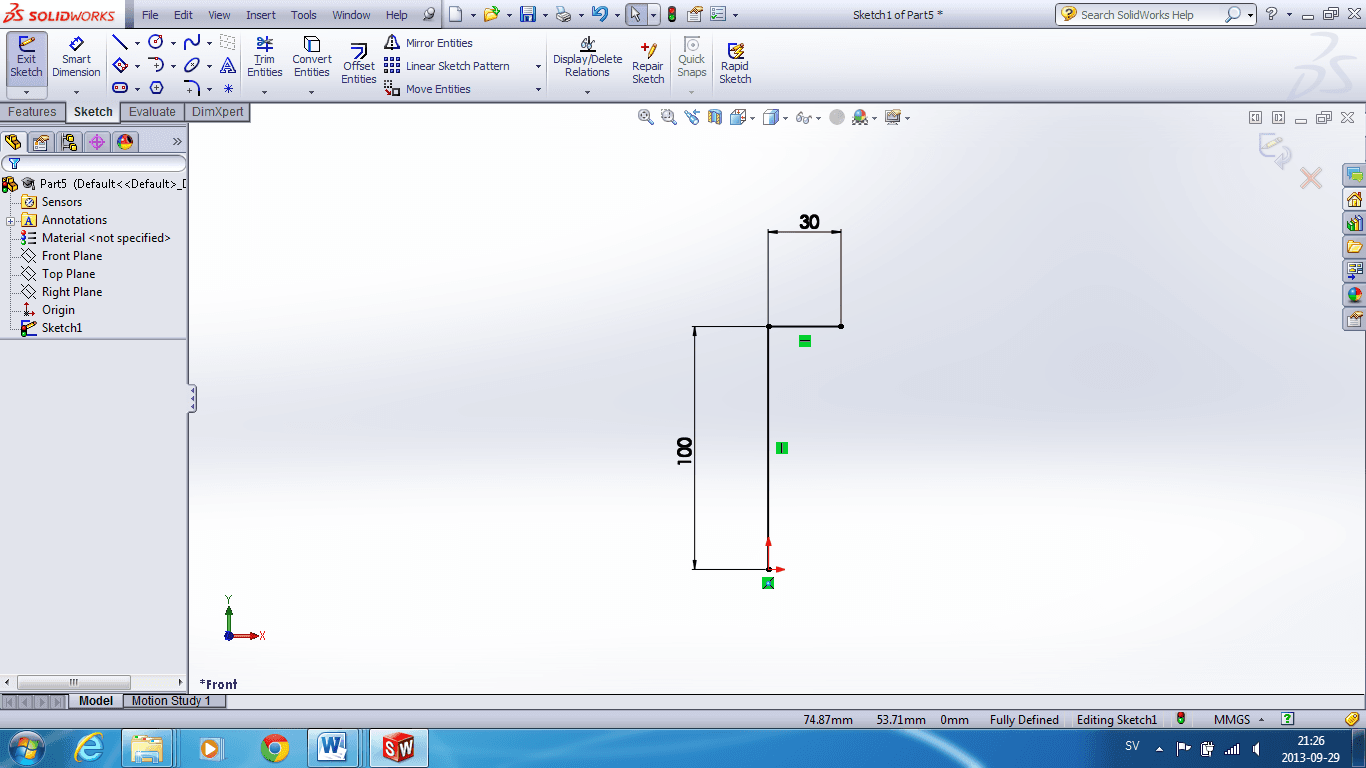Click the FeatureManager filter field
Image resolution: width=1366 pixels, height=768 pixels.
(94, 163)
